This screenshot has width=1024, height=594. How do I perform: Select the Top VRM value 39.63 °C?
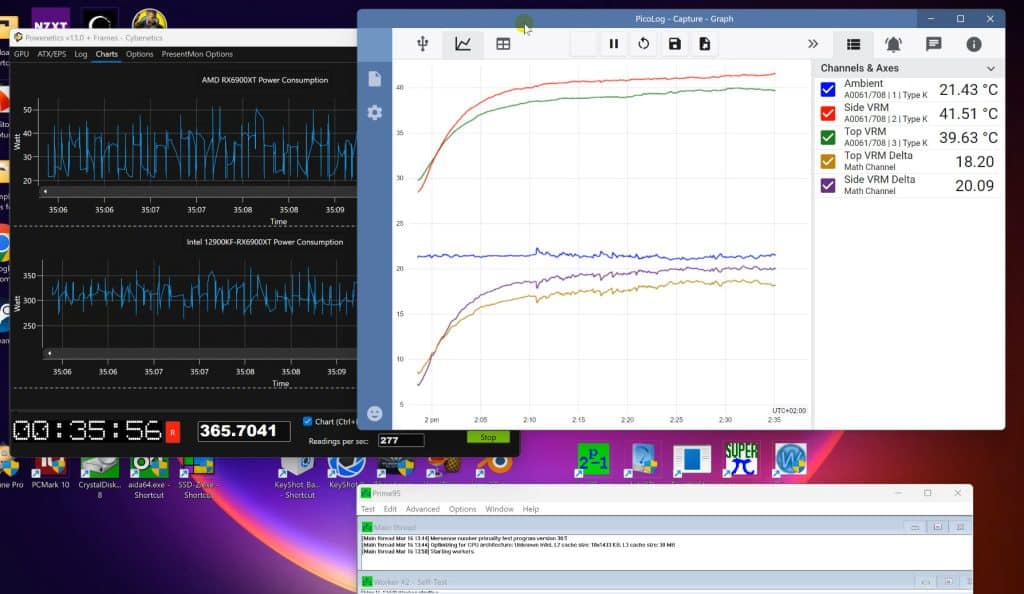tap(968, 138)
